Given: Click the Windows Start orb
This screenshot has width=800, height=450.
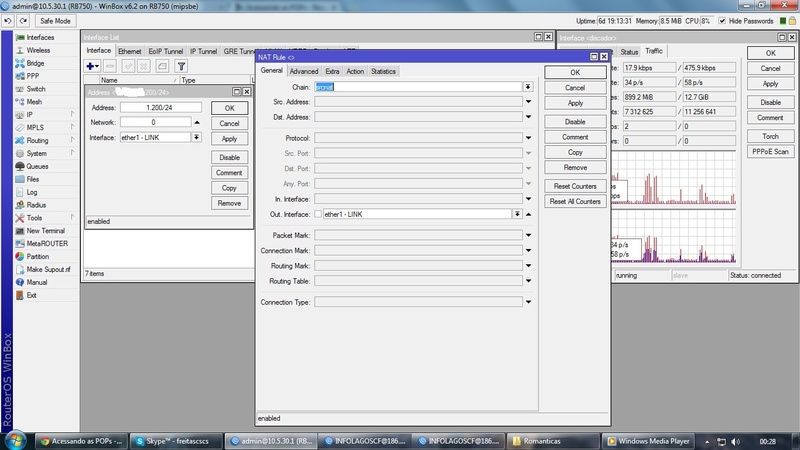Looking at the screenshot, I should pyautogui.click(x=15, y=440).
